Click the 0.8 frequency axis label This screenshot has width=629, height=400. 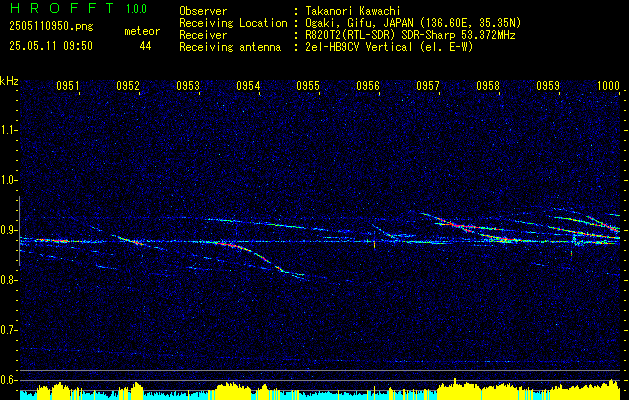coord(8,280)
